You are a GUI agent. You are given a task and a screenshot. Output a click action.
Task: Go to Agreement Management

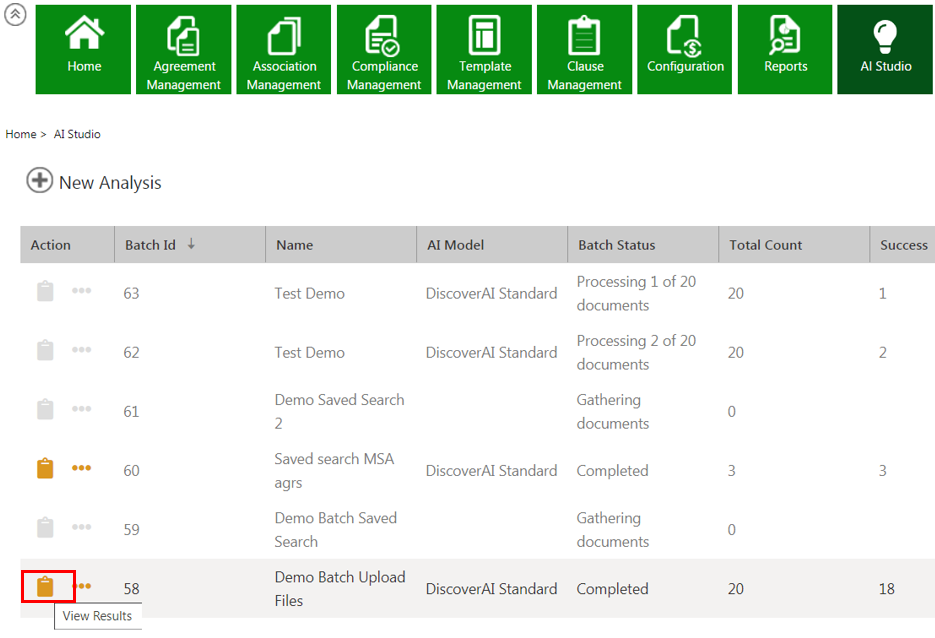(184, 49)
